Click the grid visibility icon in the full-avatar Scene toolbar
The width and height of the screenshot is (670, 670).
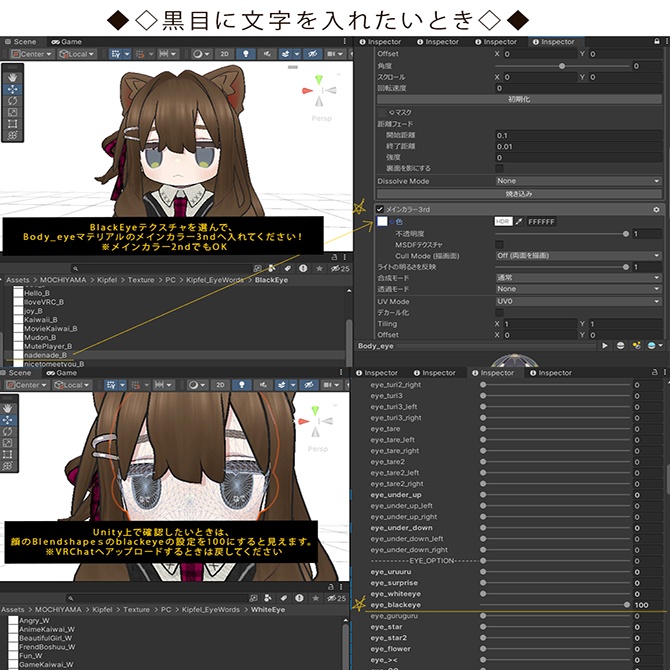tap(115, 54)
